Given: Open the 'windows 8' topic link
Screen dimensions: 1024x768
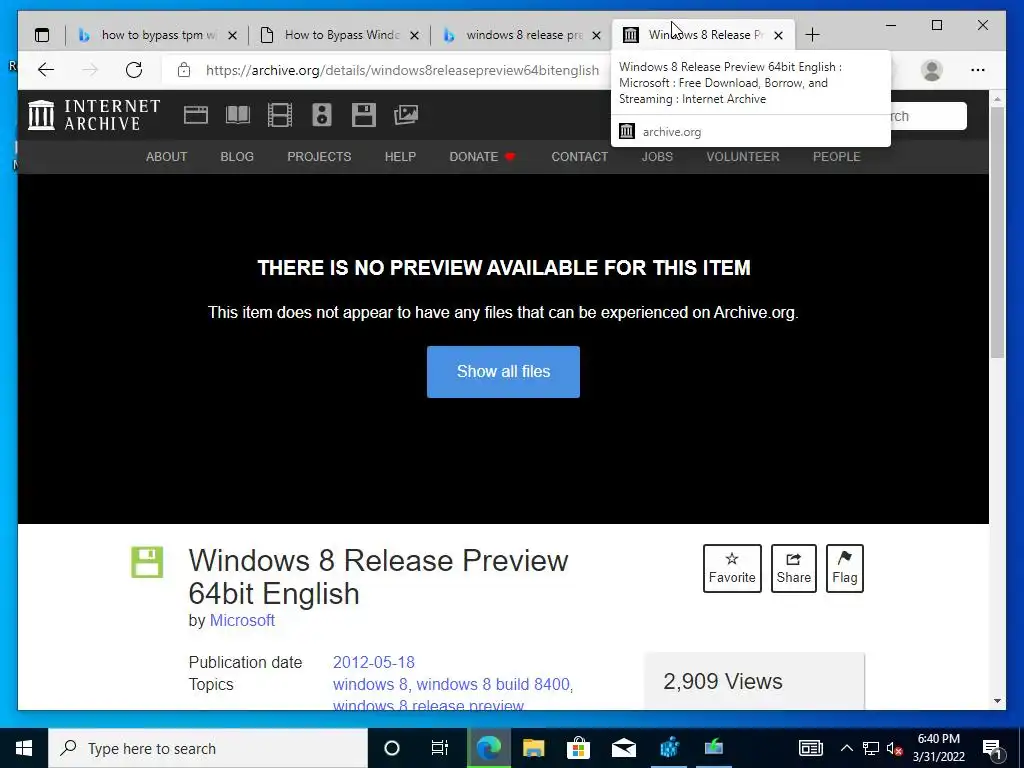Looking at the screenshot, I should click(370, 684).
